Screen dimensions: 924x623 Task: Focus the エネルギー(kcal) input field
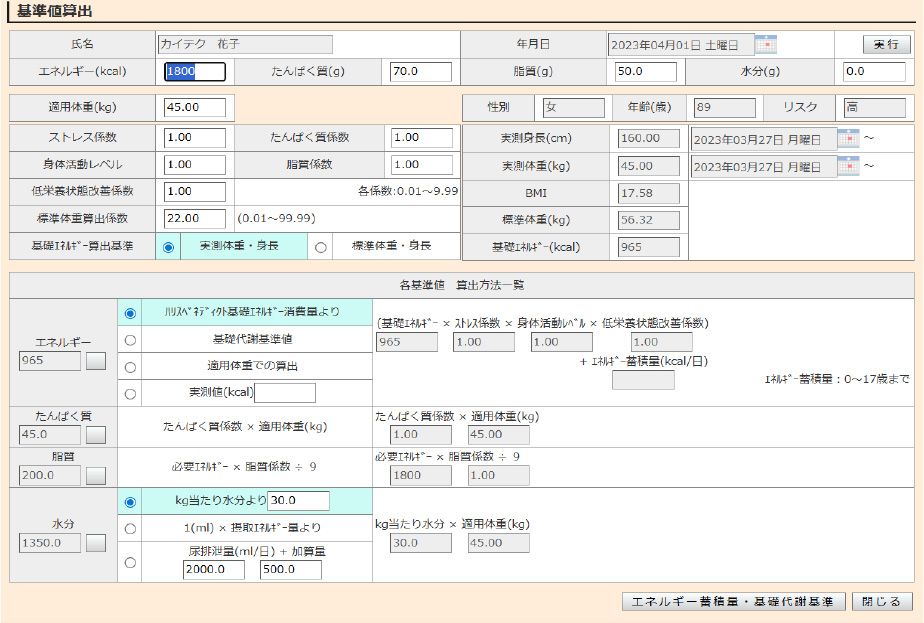195,72
